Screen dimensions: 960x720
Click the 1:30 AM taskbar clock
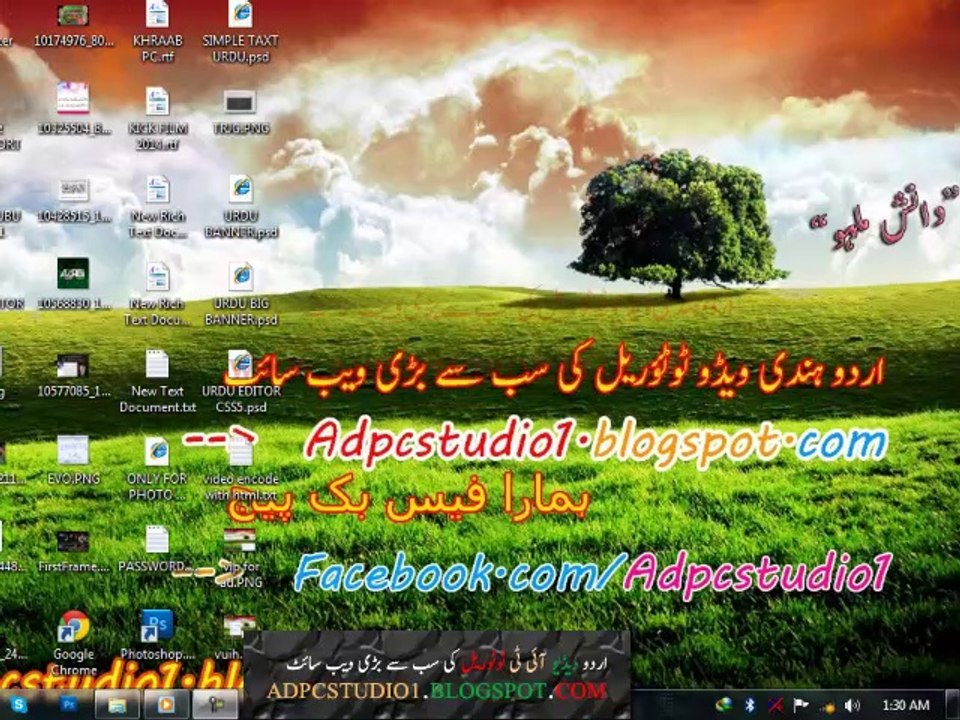tap(906, 705)
